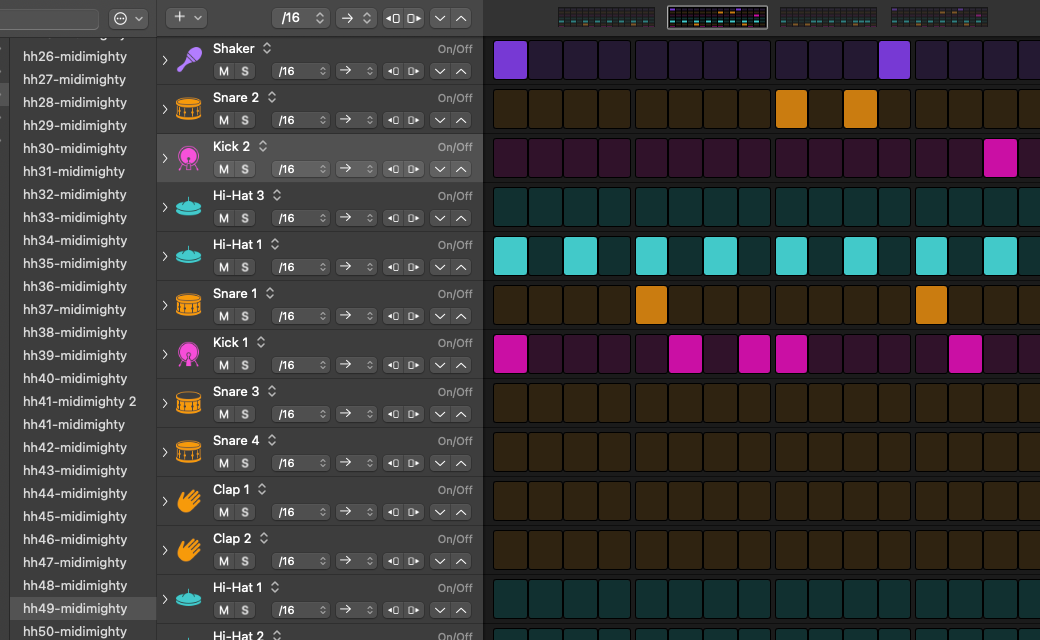The height and width of the screenshot is (640, 1040).
Task: Decrement all row values in header
Action: (x=440, y=19)
